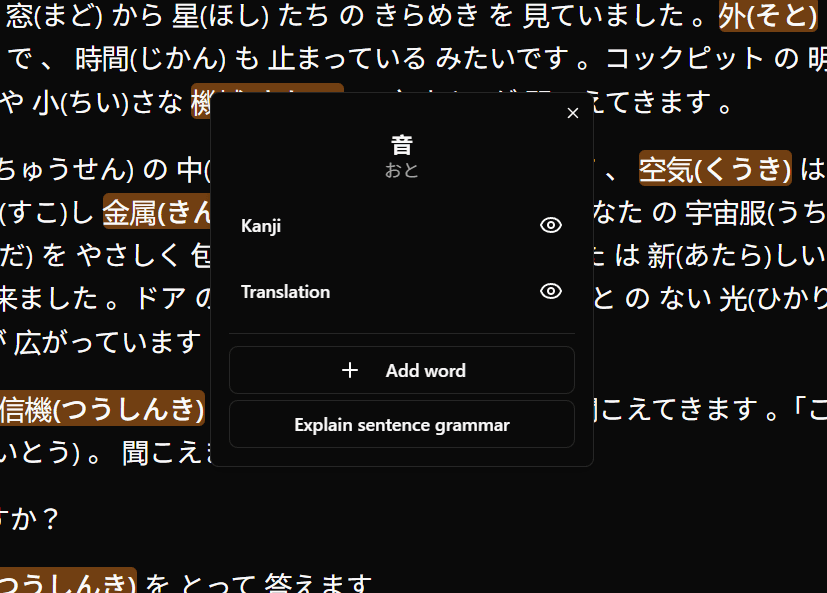
Task: Click the highlighted つうしんき at bottom
Action: pos(68,584)
